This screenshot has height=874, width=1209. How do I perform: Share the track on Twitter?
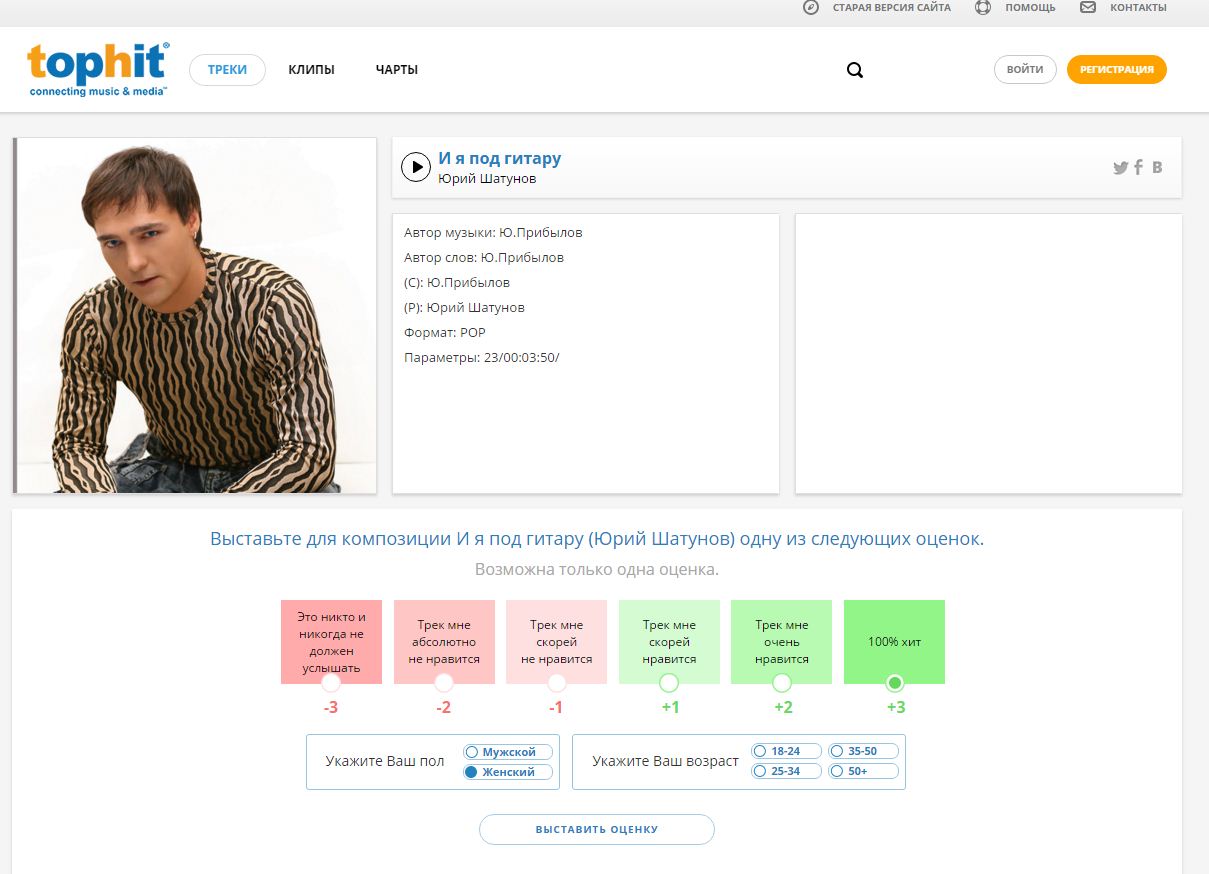click(x=1120, y=168)
